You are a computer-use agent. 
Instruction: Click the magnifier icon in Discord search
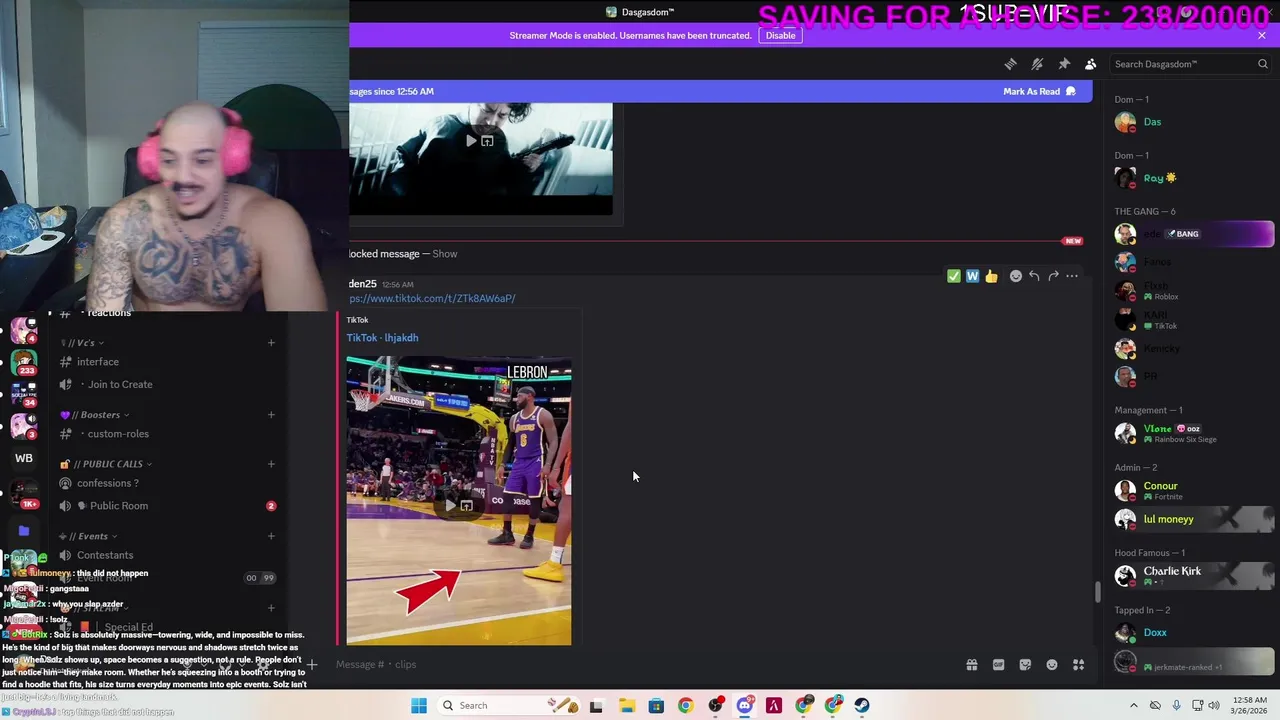(1263, 64)
